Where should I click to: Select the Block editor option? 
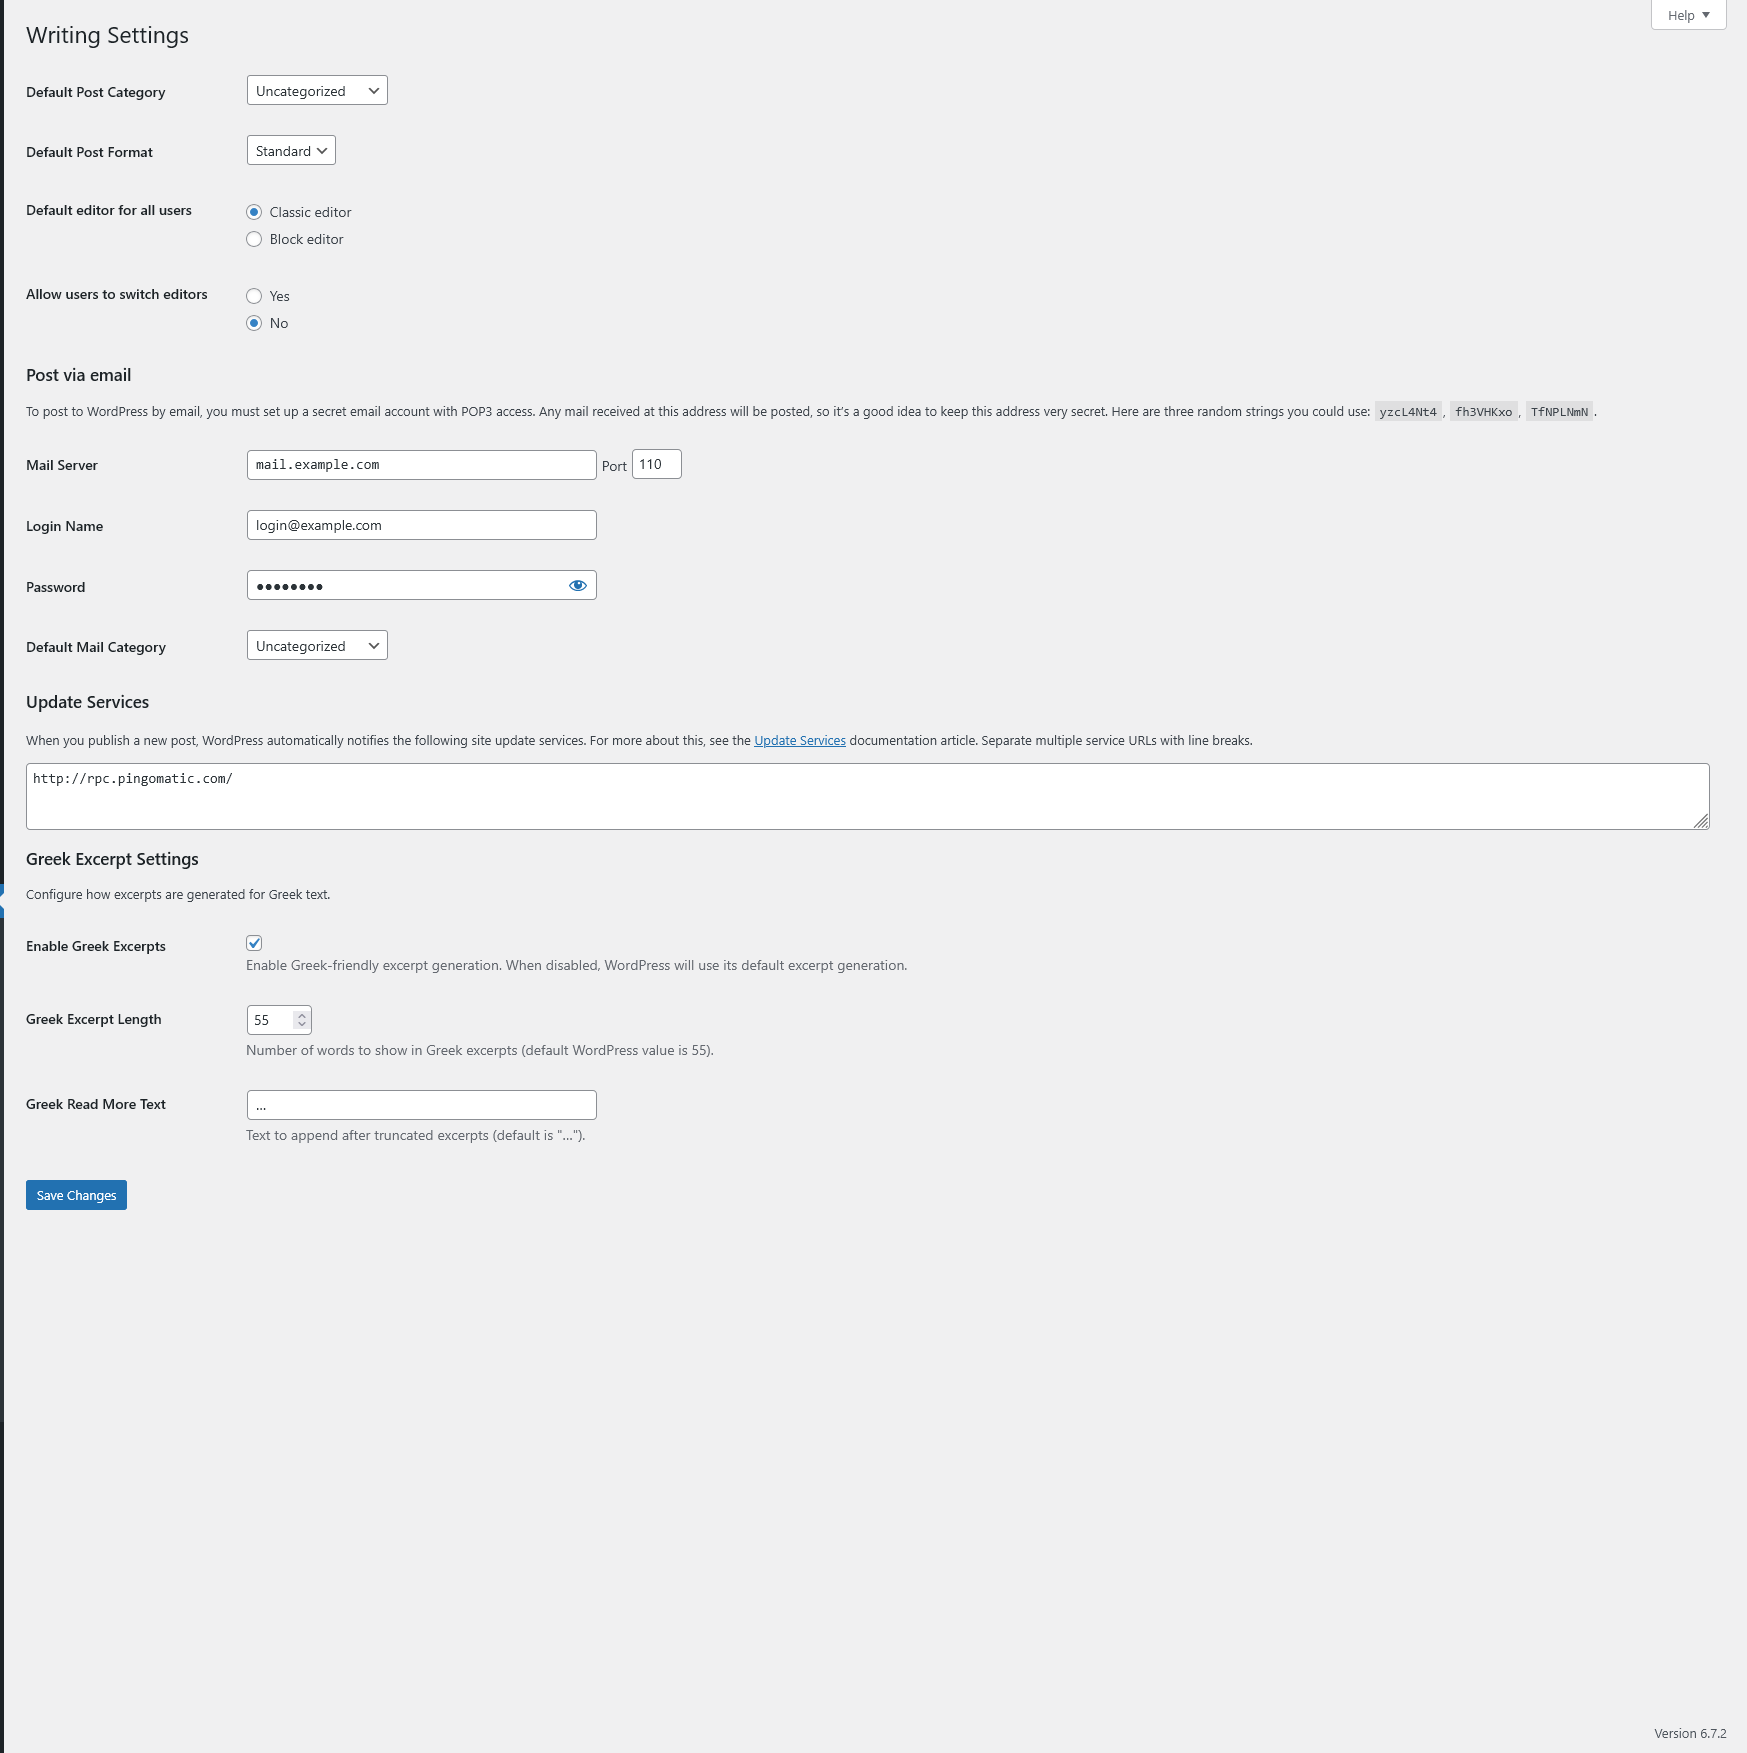coord(254,239)
